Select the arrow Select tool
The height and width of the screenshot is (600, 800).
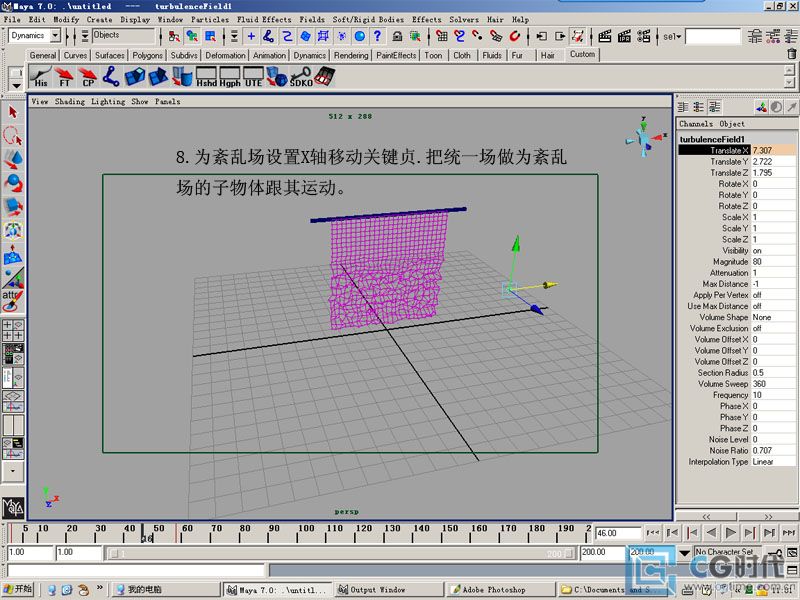pos(13,112)
